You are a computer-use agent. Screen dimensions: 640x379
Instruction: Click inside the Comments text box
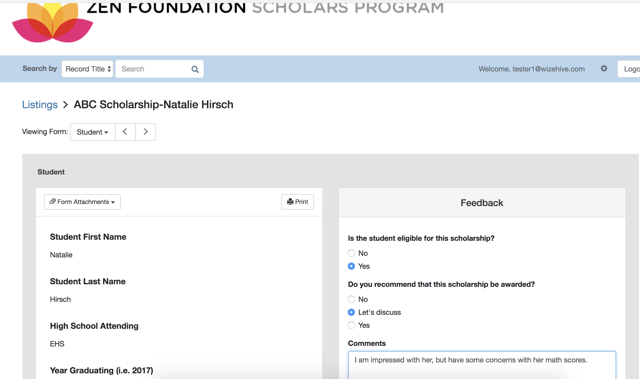pos(482,365)
